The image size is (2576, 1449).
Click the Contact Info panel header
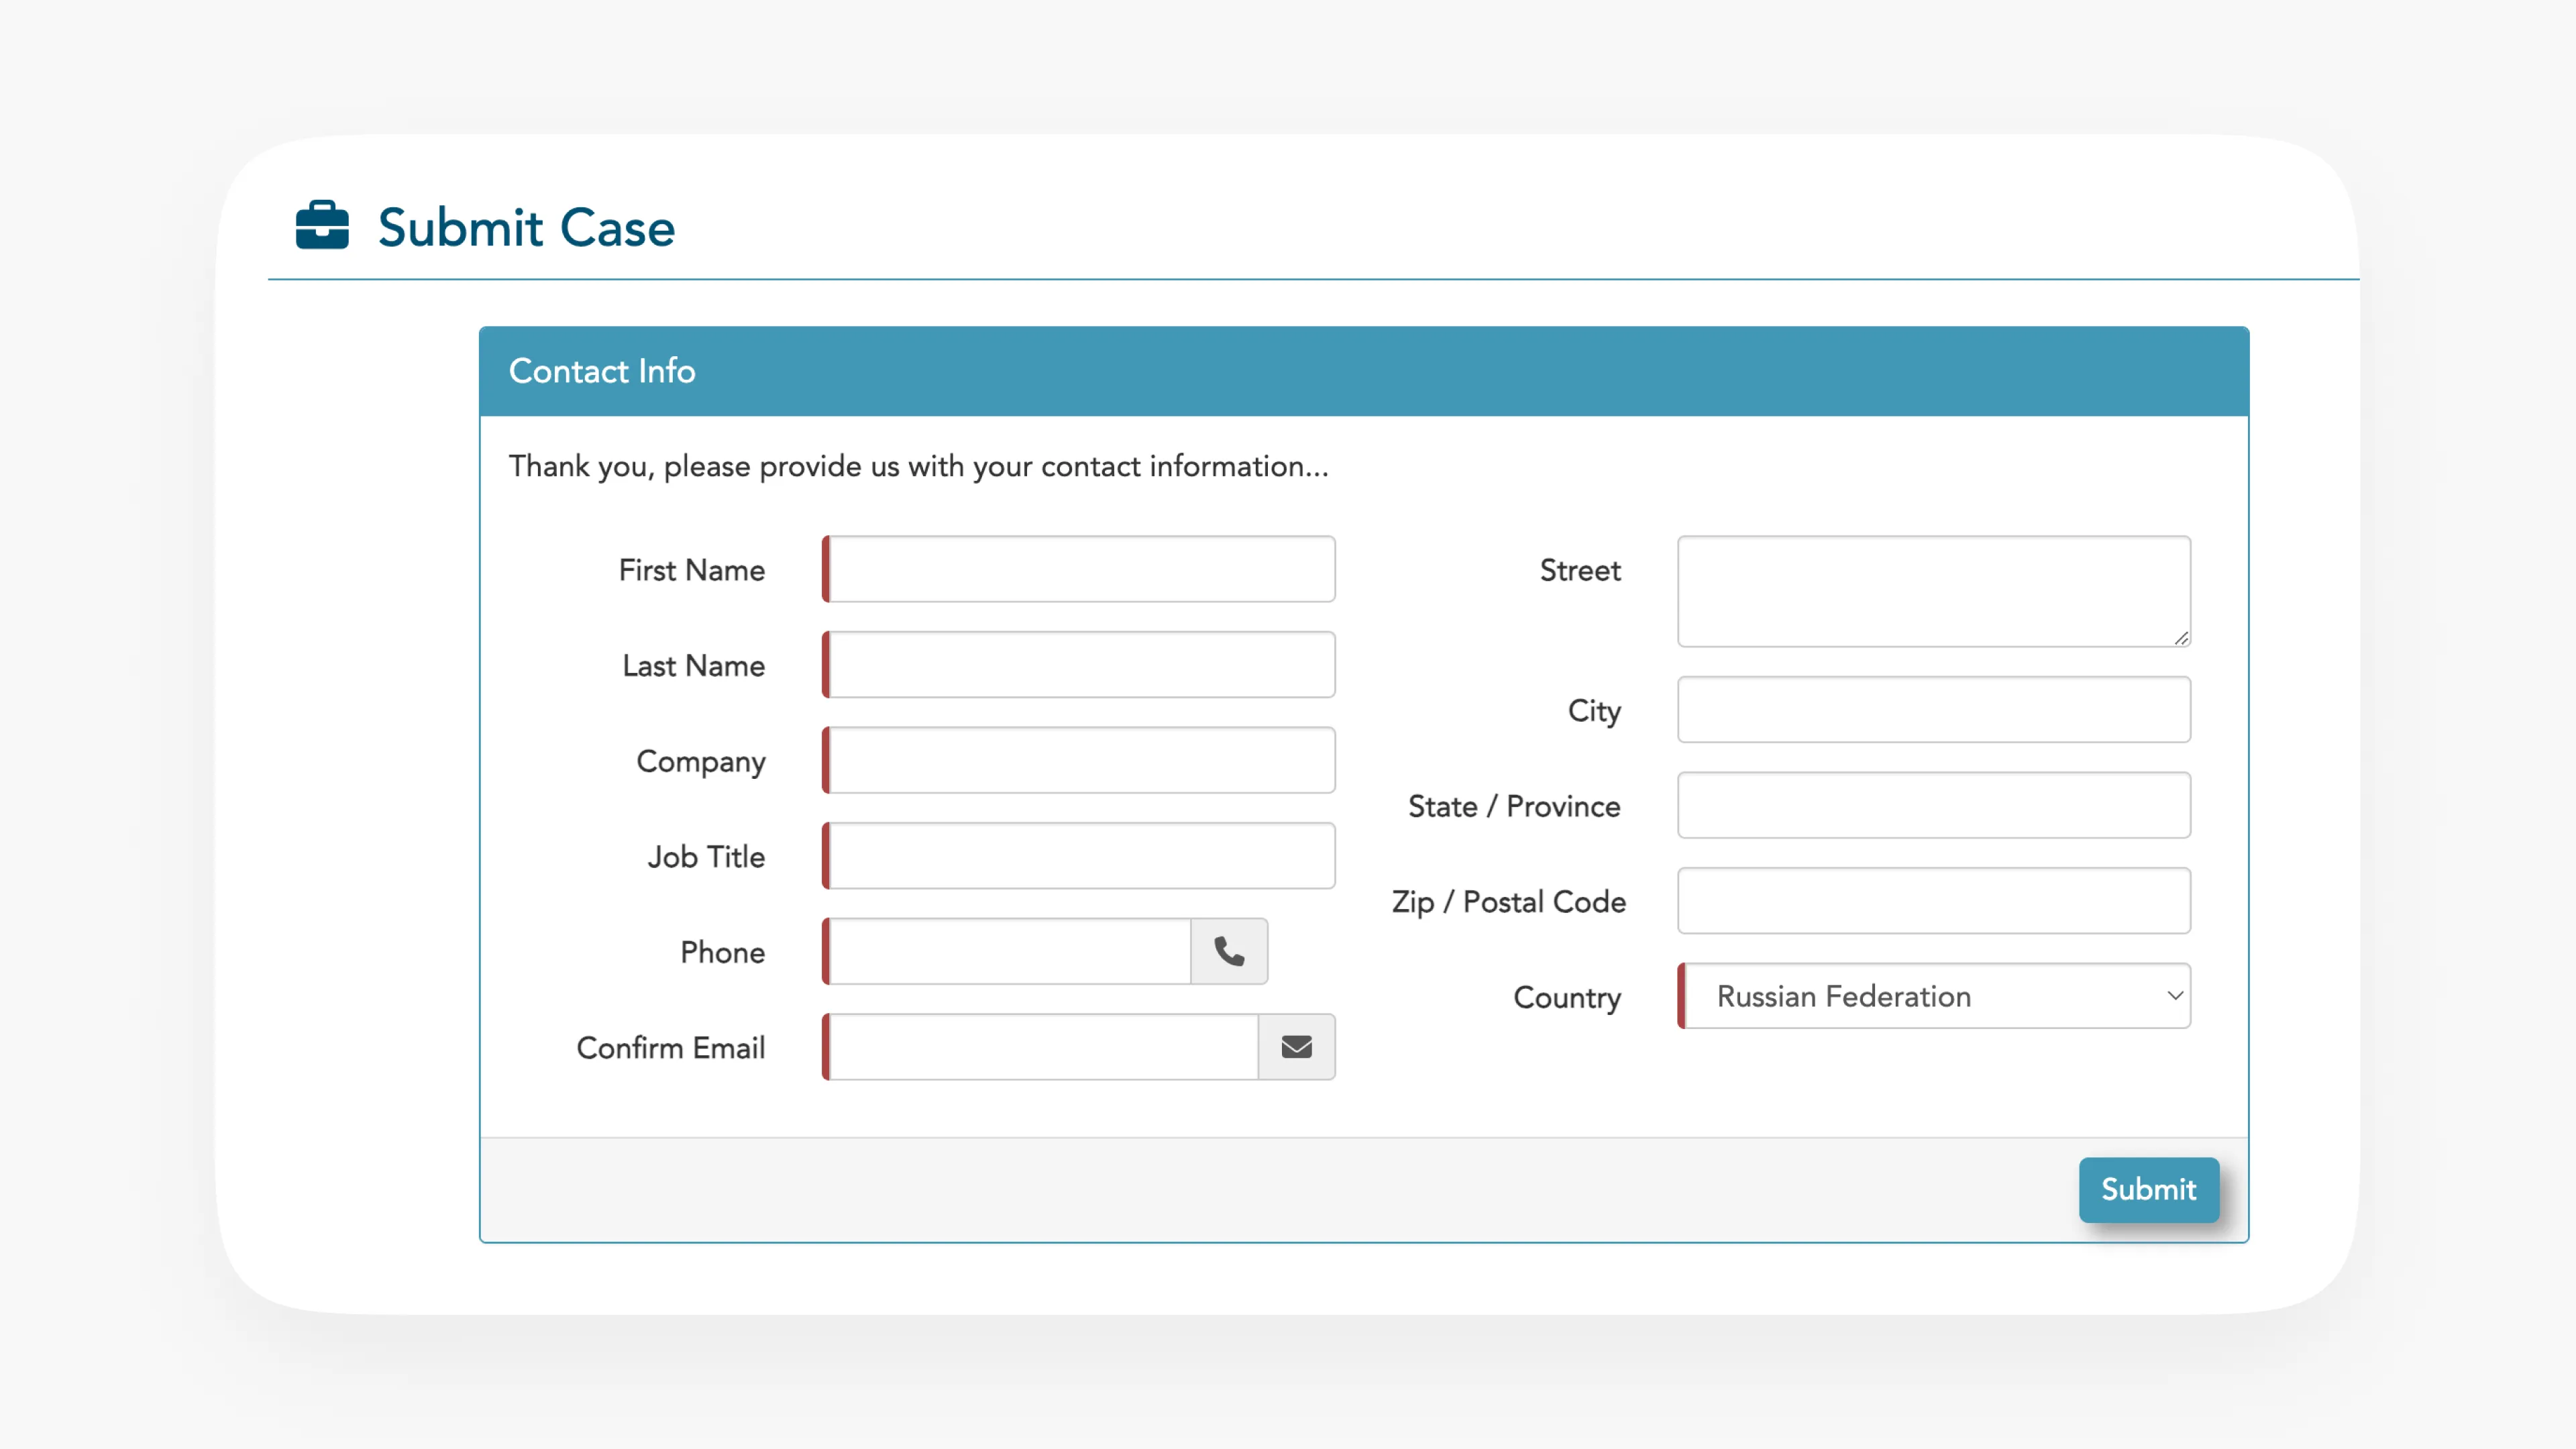[1364, 371]
